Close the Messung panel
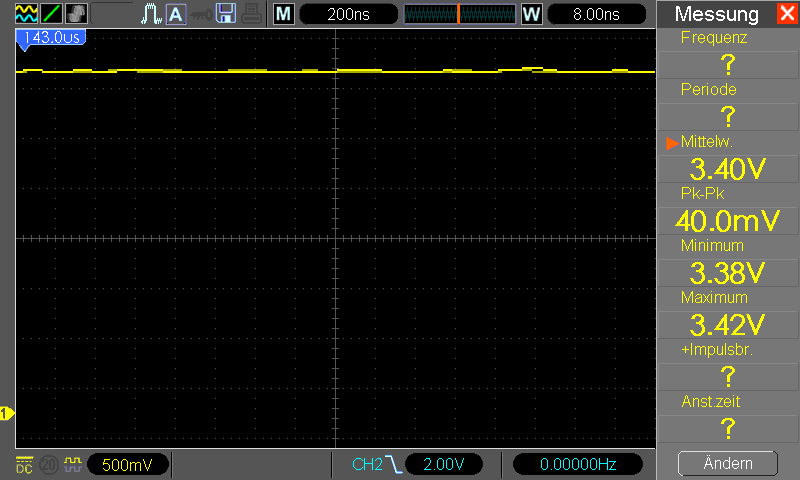The height and width of the screenshot is (480, 800). click(786, 14)
